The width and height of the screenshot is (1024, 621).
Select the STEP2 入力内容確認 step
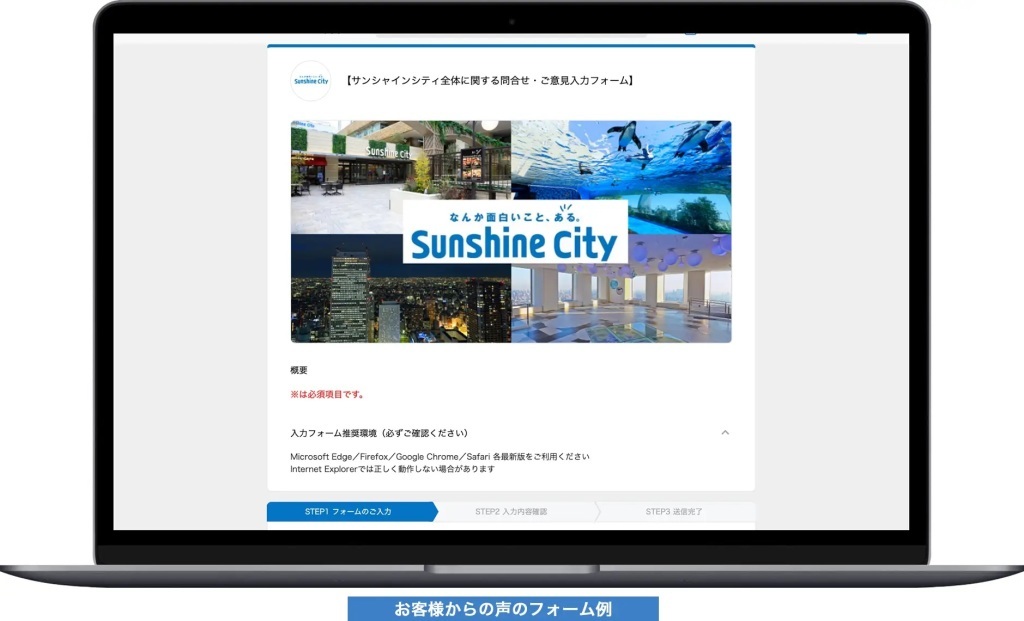tap(511, 511)
